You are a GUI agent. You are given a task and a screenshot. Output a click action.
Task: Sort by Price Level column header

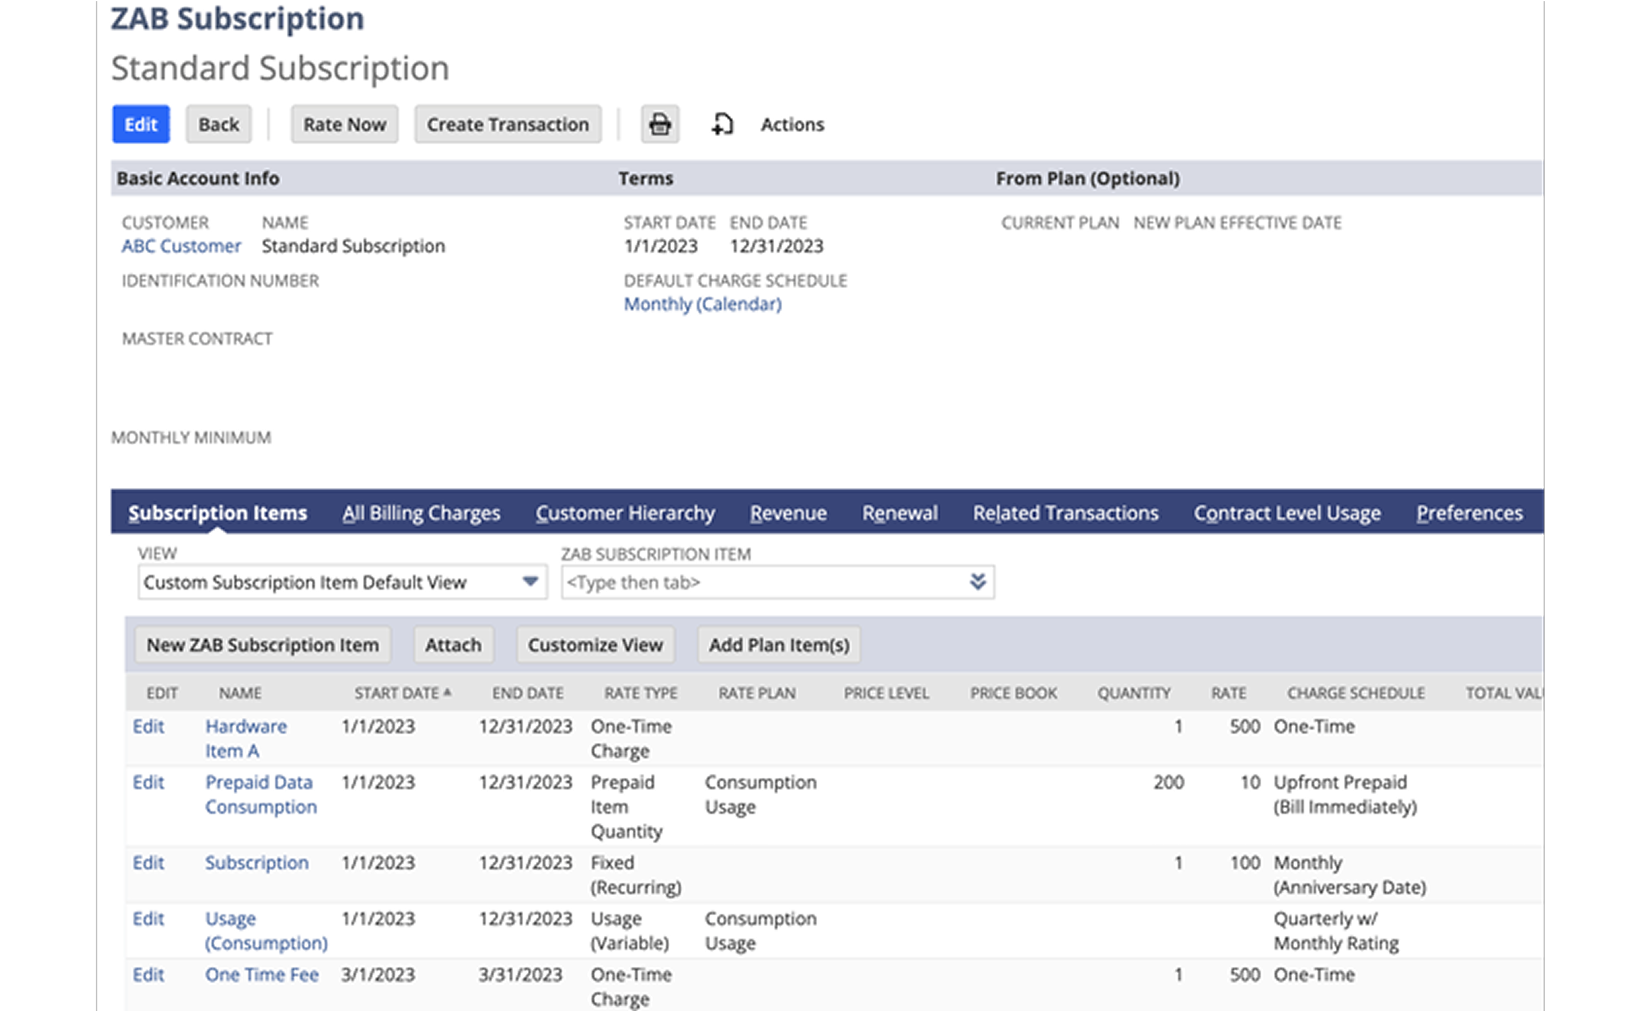tap(886, 693)
